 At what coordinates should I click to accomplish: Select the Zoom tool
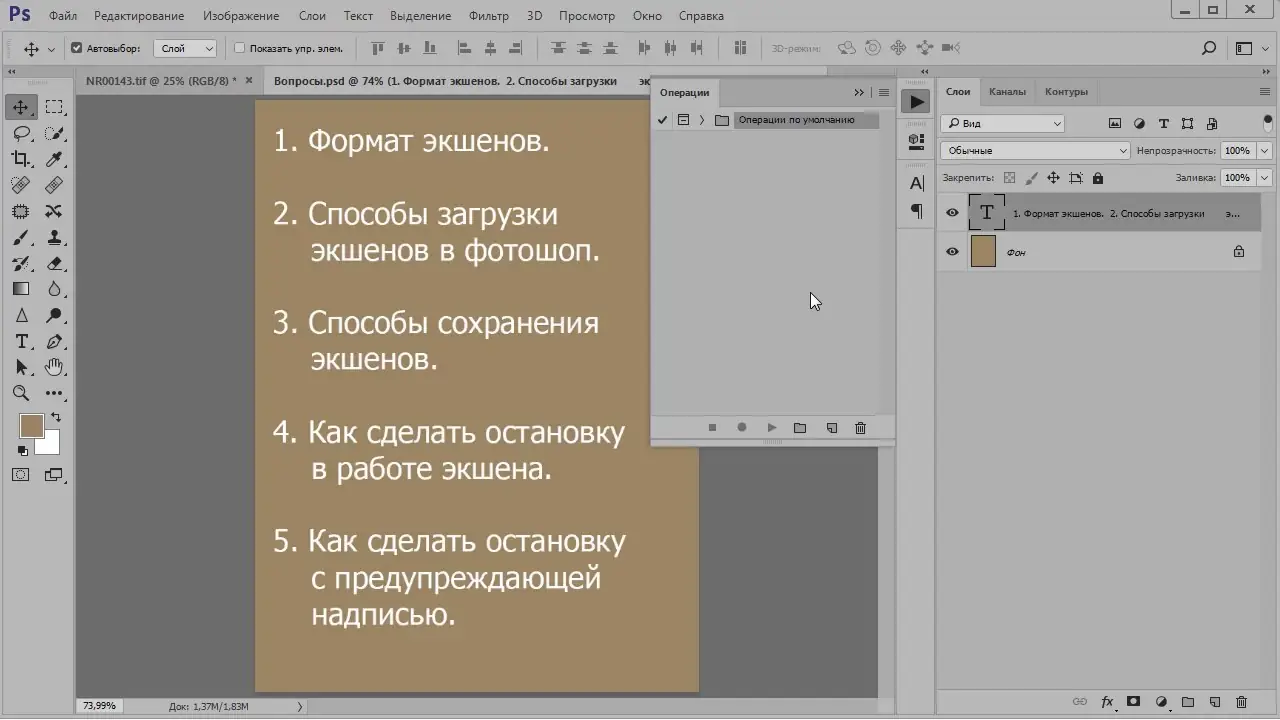coord(21,393)
